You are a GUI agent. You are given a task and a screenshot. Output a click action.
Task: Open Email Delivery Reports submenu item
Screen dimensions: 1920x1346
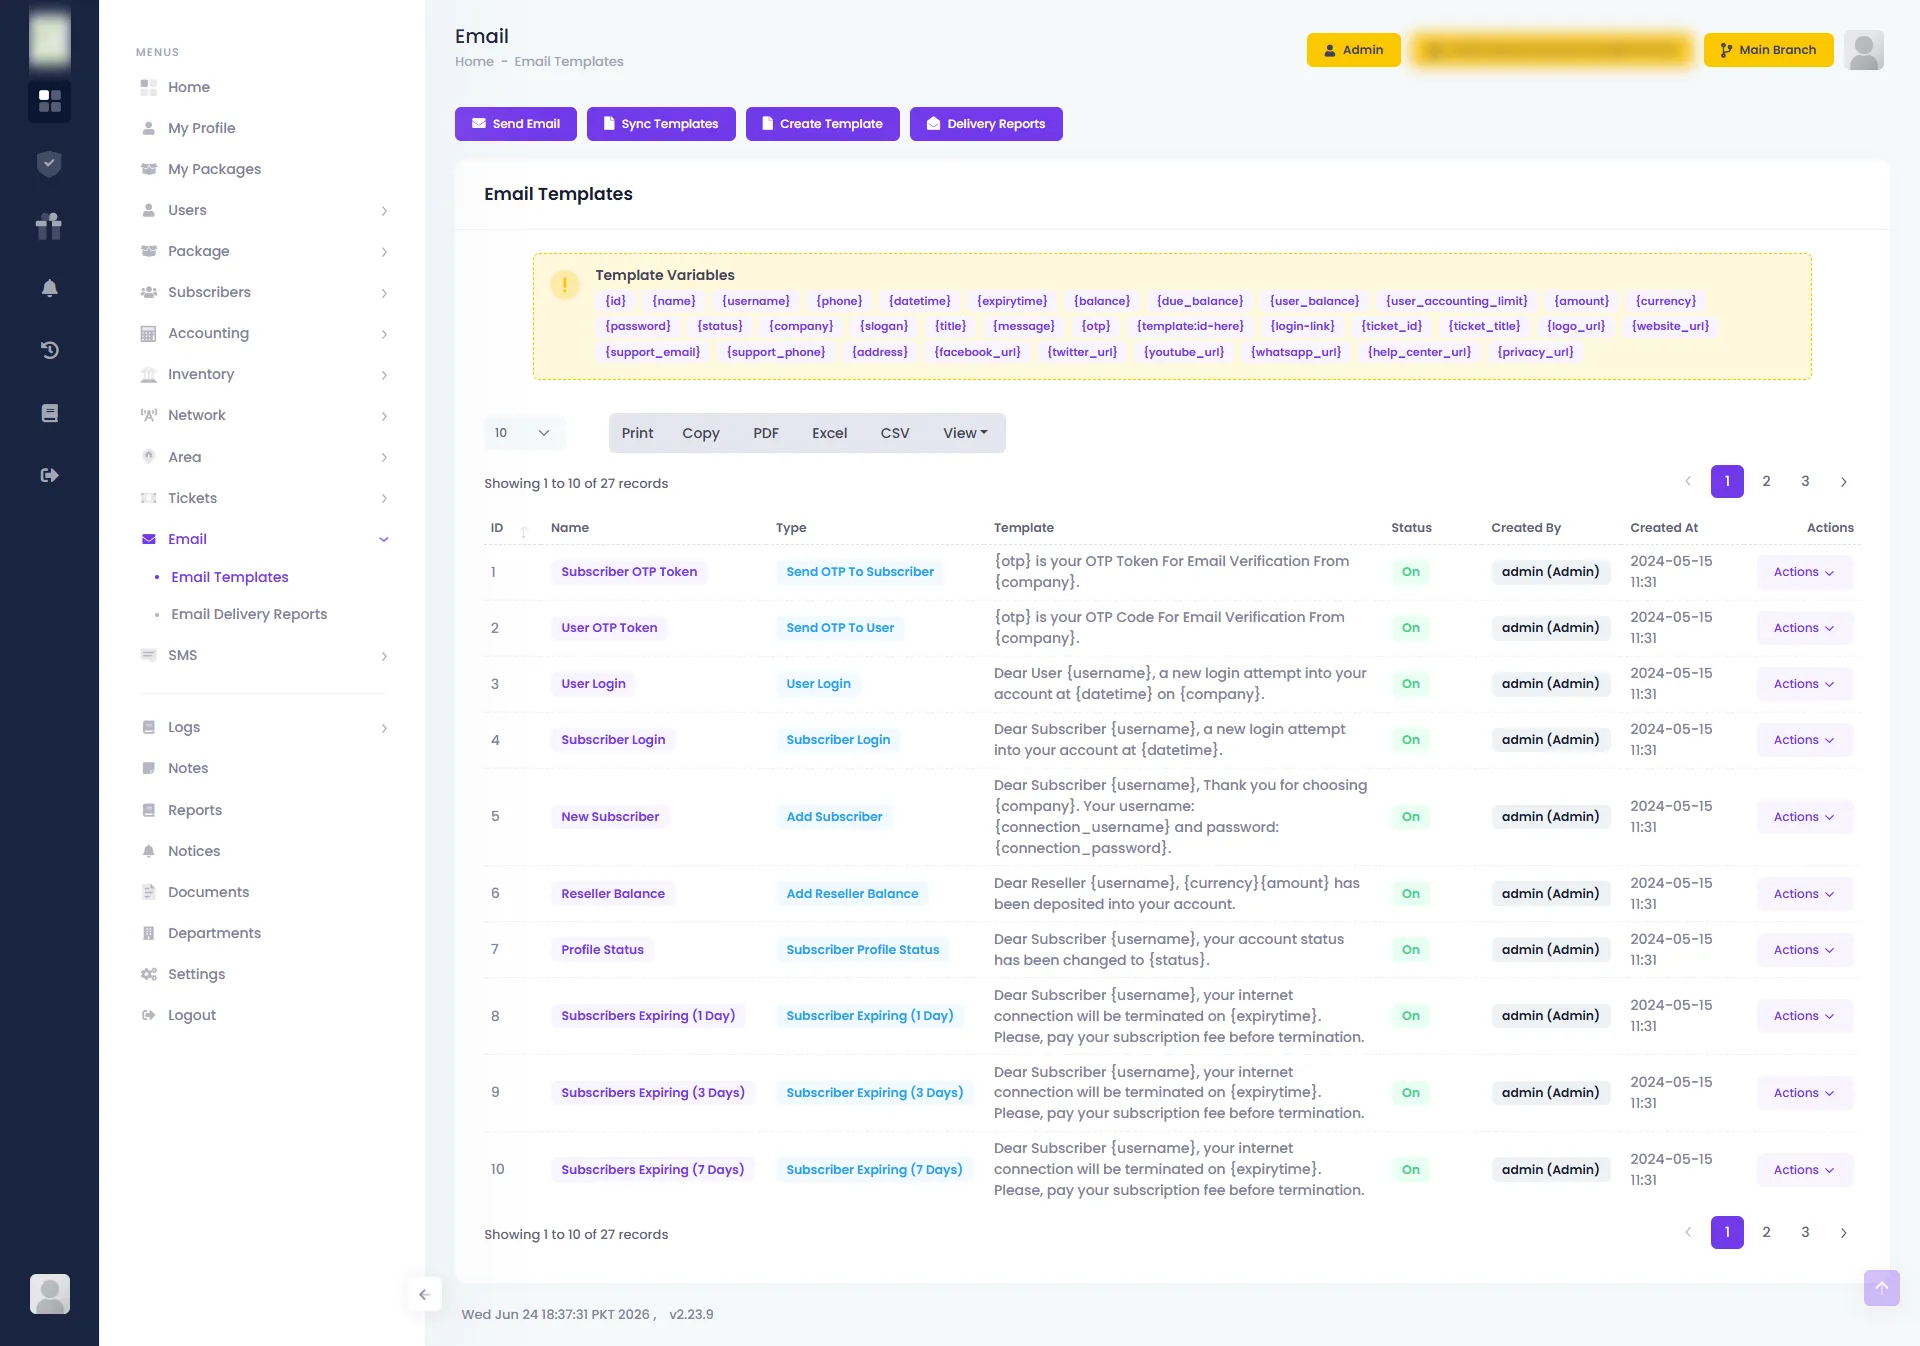[x=249, y=614]
